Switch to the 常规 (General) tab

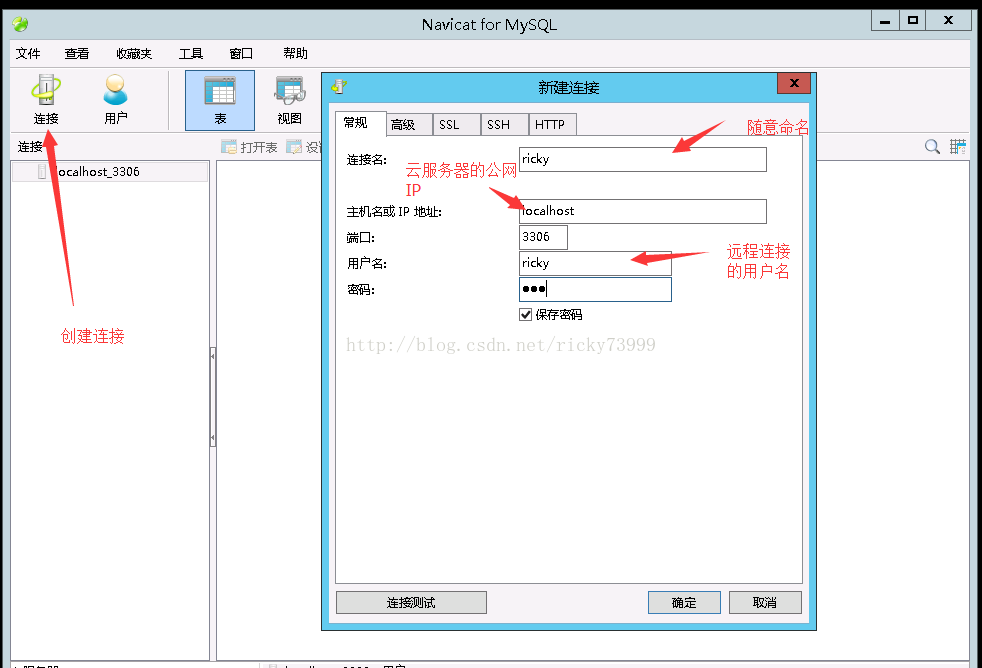pos(361,123)
